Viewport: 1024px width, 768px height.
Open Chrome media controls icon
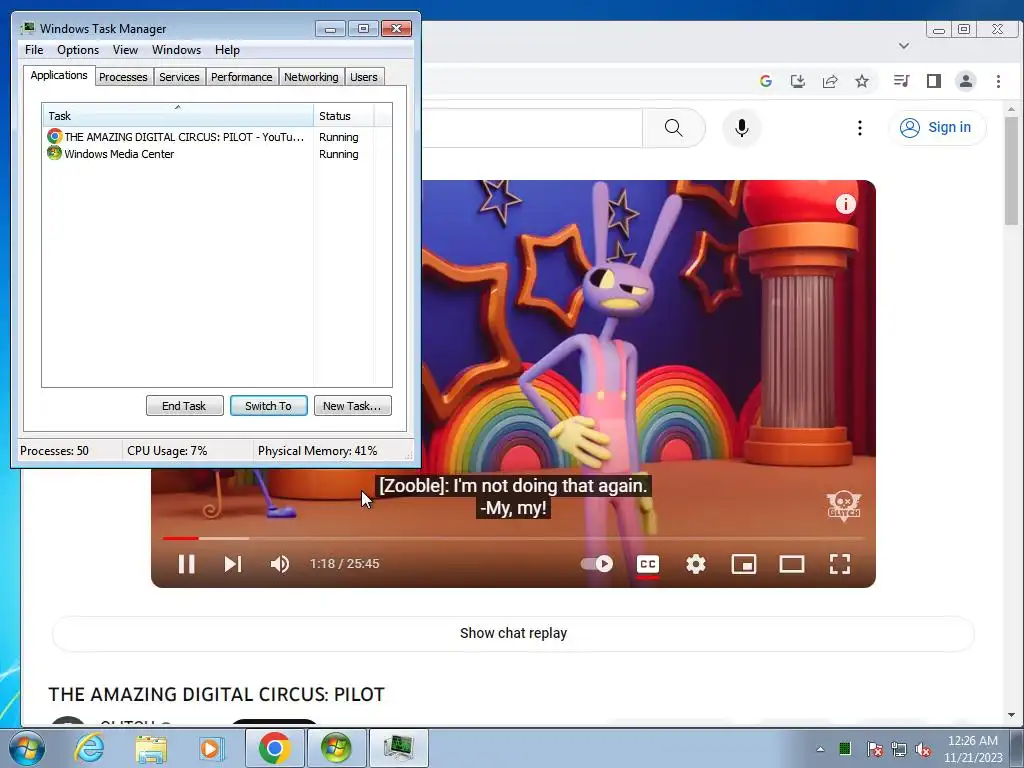[902, 81]
